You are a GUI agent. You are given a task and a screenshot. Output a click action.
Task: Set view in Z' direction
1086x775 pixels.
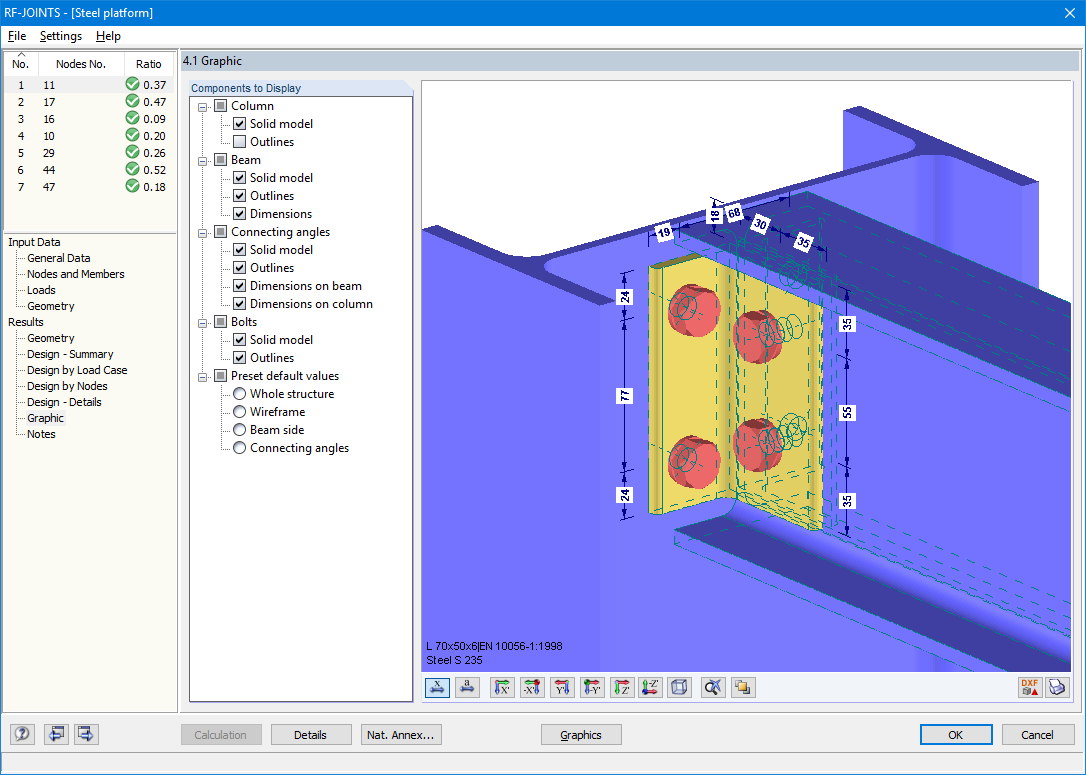click(622, 688)
